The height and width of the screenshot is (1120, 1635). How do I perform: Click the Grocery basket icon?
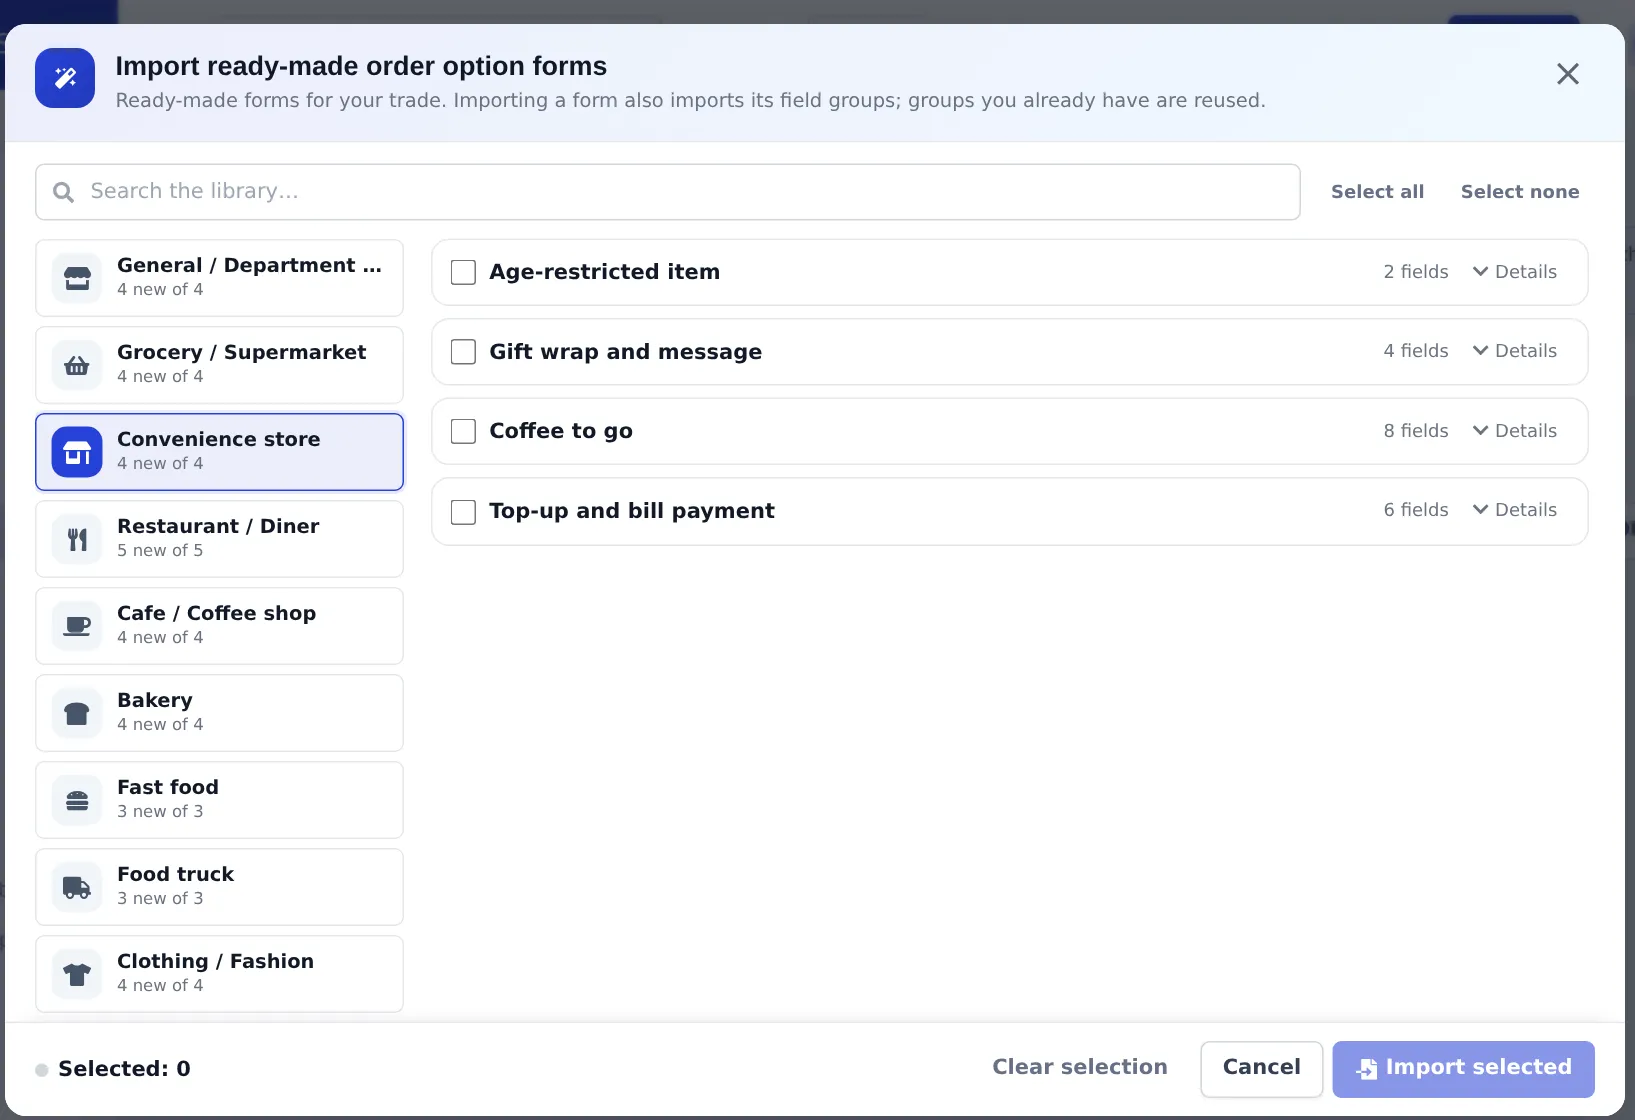coord(77,365)
